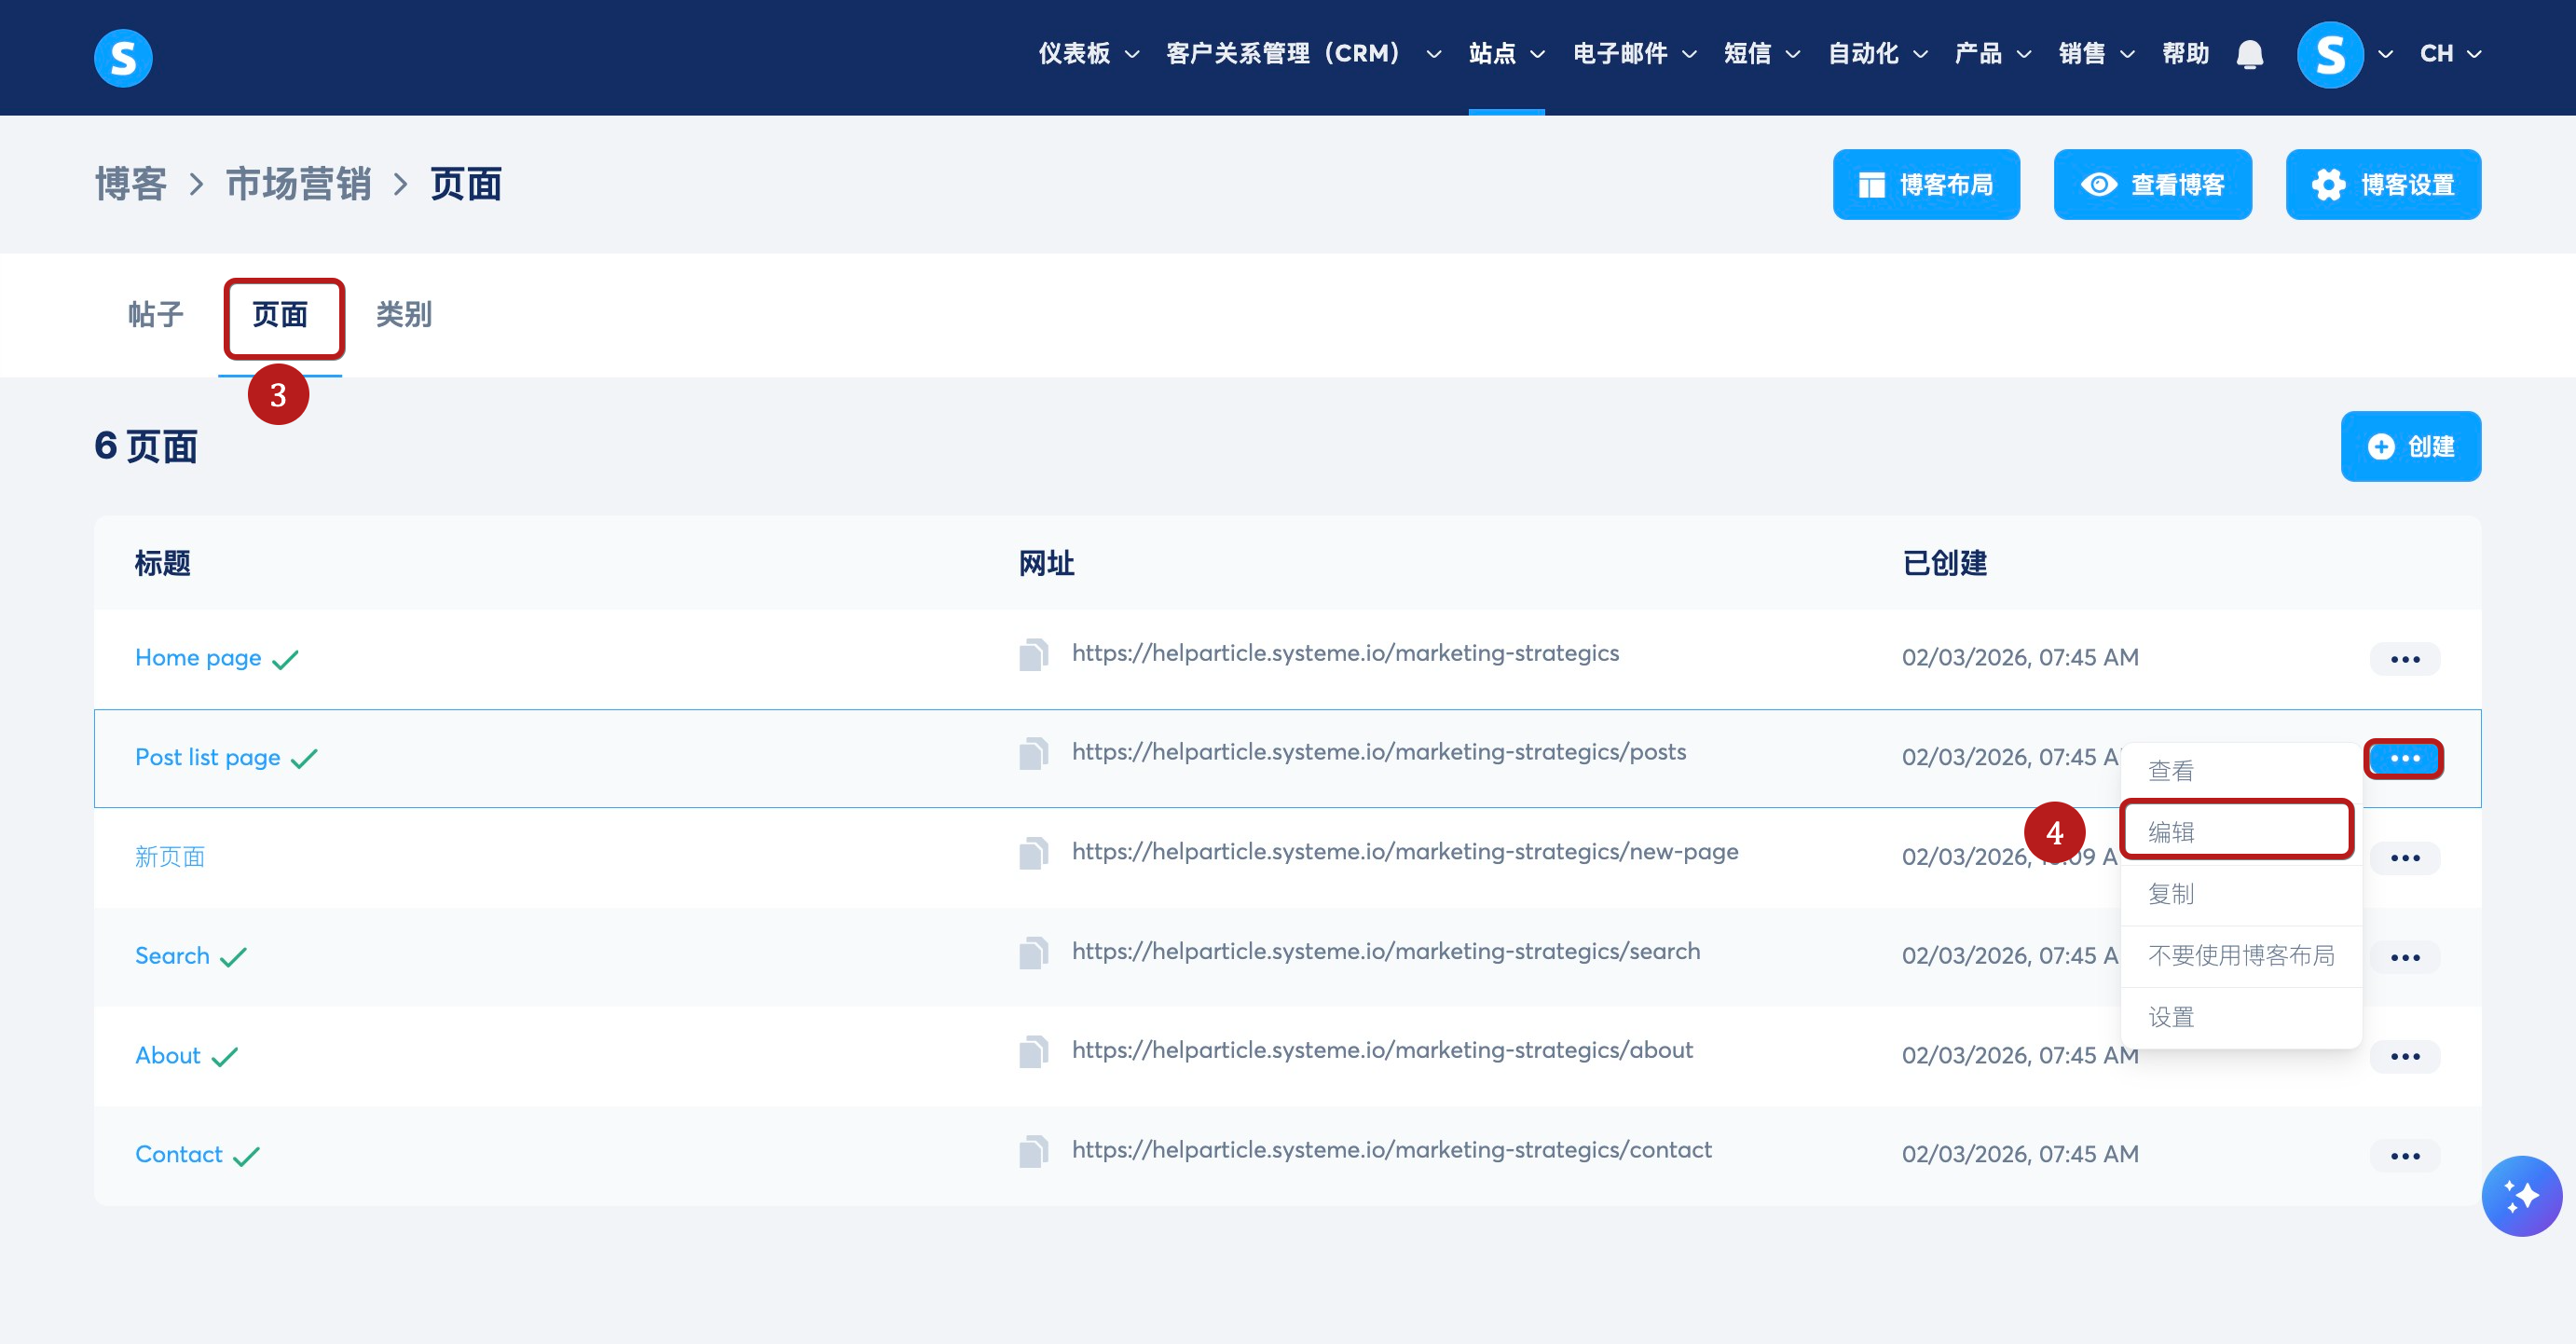The image size is (2576, 1344).
Task: Choose 不要使用博客布局 menu entry
Action: coord(2240,955)
